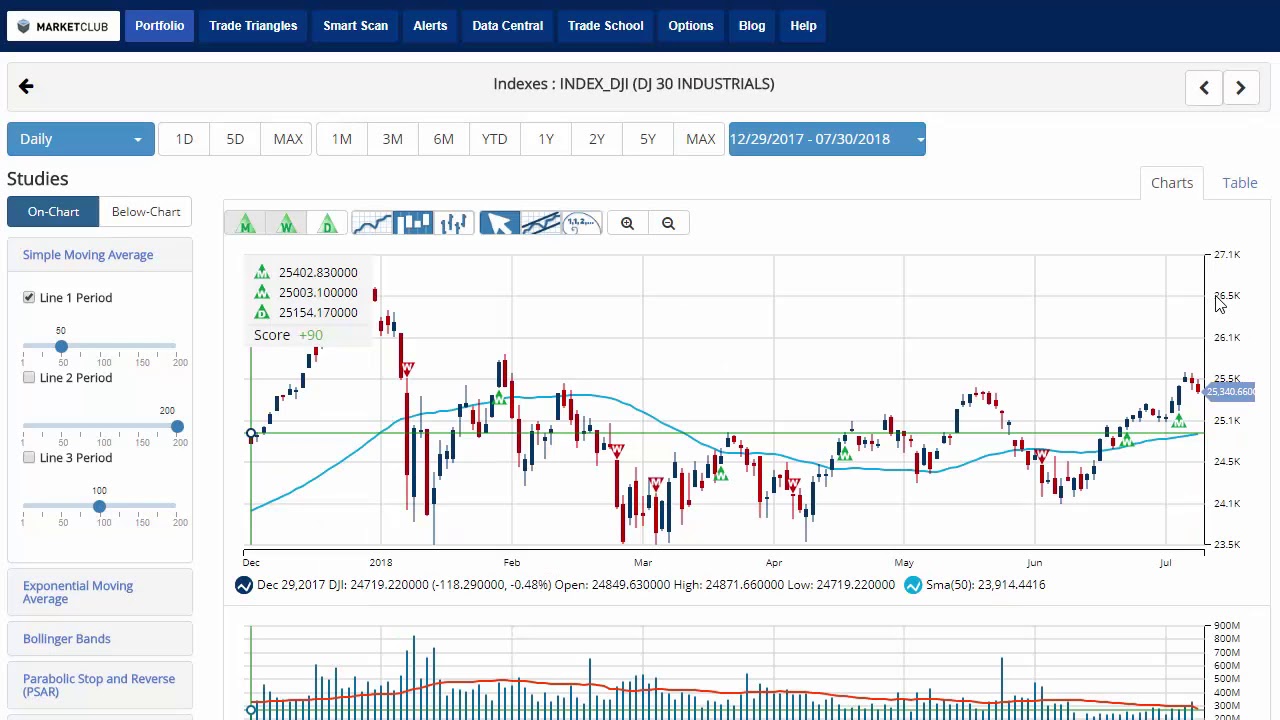Open the Daily interval dropdown

coord(80,139)
